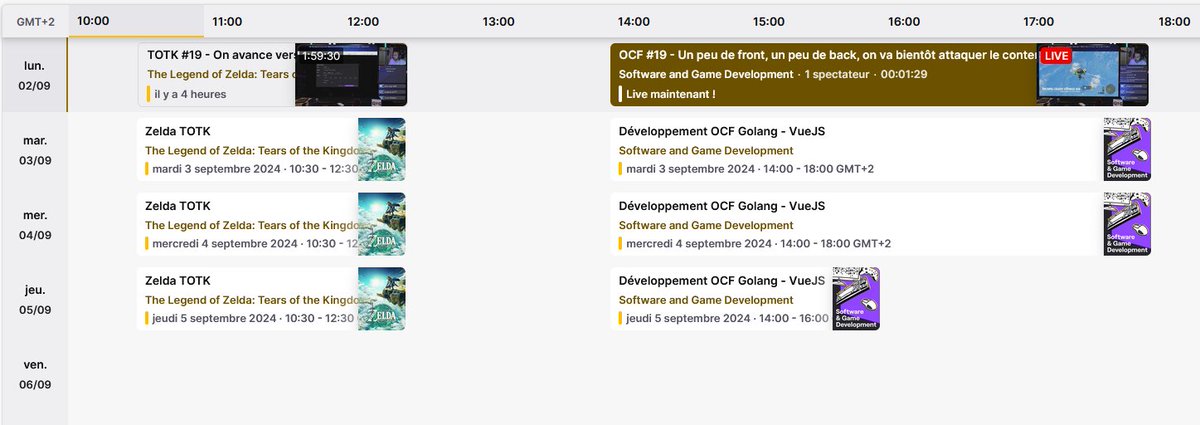Open the TOTK #19 video thumbnail

(351, 75)
